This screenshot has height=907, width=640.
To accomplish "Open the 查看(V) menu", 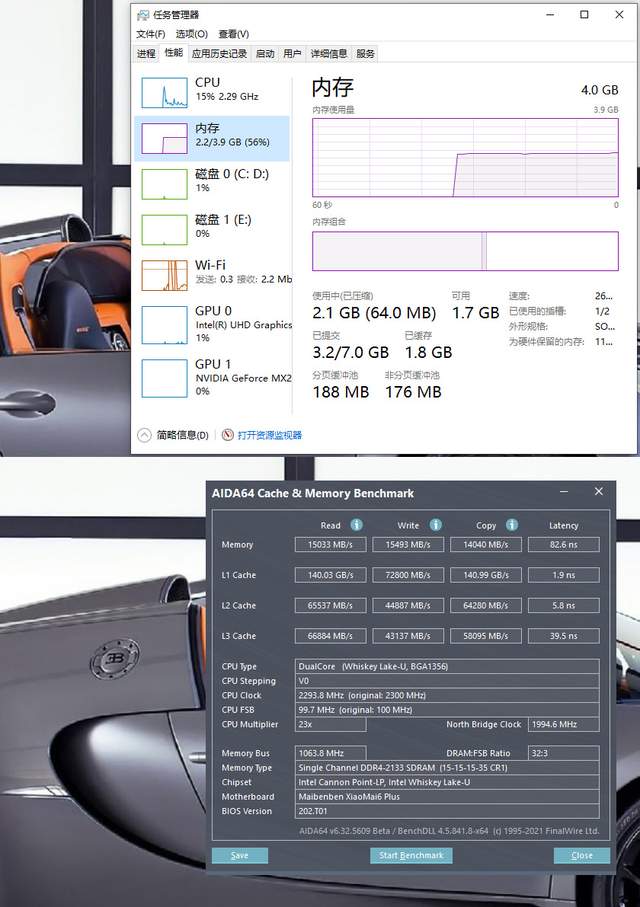I will tap(234, 34).
